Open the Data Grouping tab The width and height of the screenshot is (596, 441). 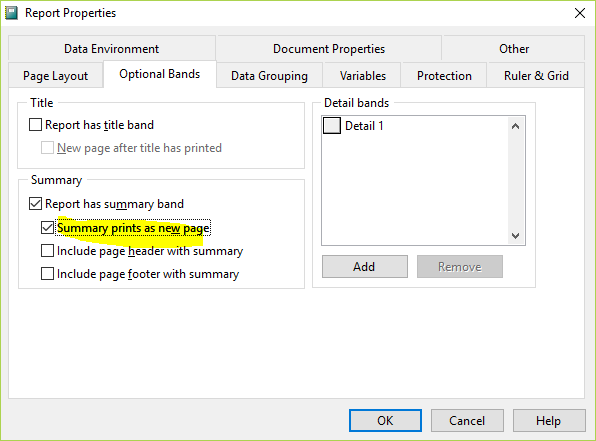[269, 75]
